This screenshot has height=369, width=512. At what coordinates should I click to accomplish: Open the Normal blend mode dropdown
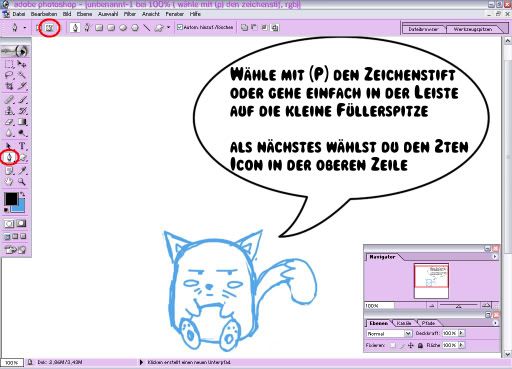(389, 333)
